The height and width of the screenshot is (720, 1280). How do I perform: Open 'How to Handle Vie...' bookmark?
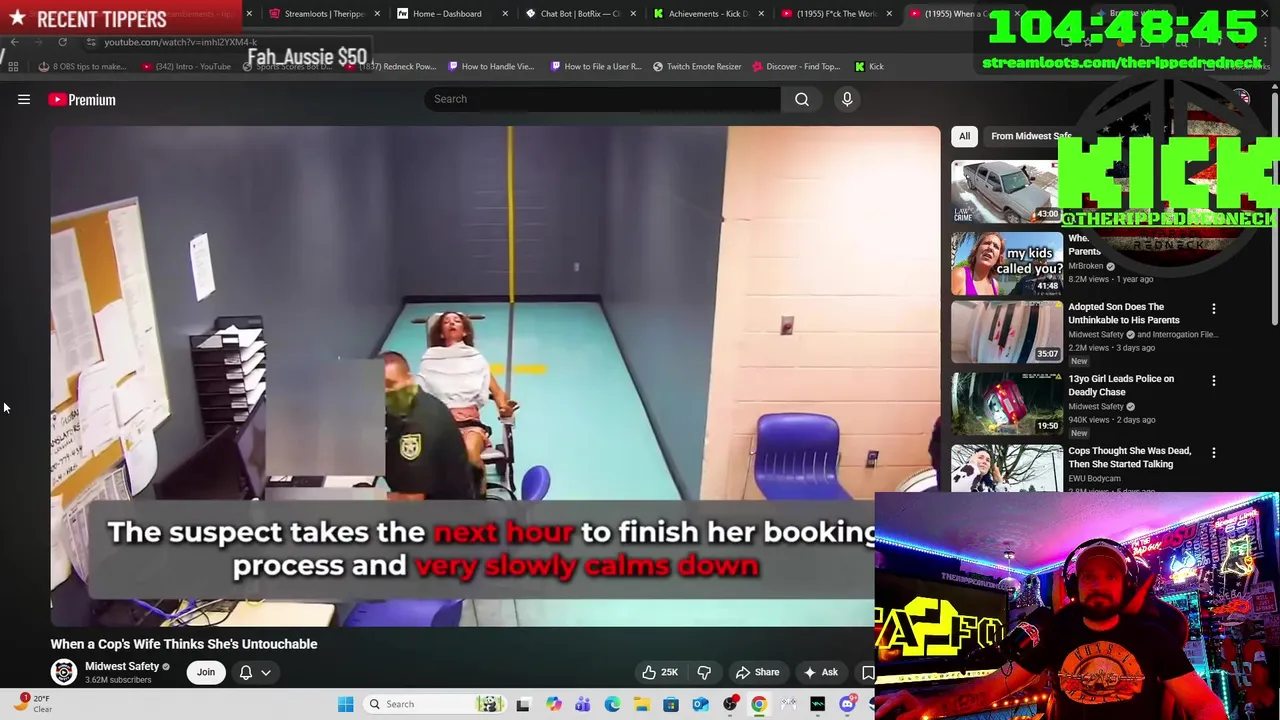[x=490, y=66]
